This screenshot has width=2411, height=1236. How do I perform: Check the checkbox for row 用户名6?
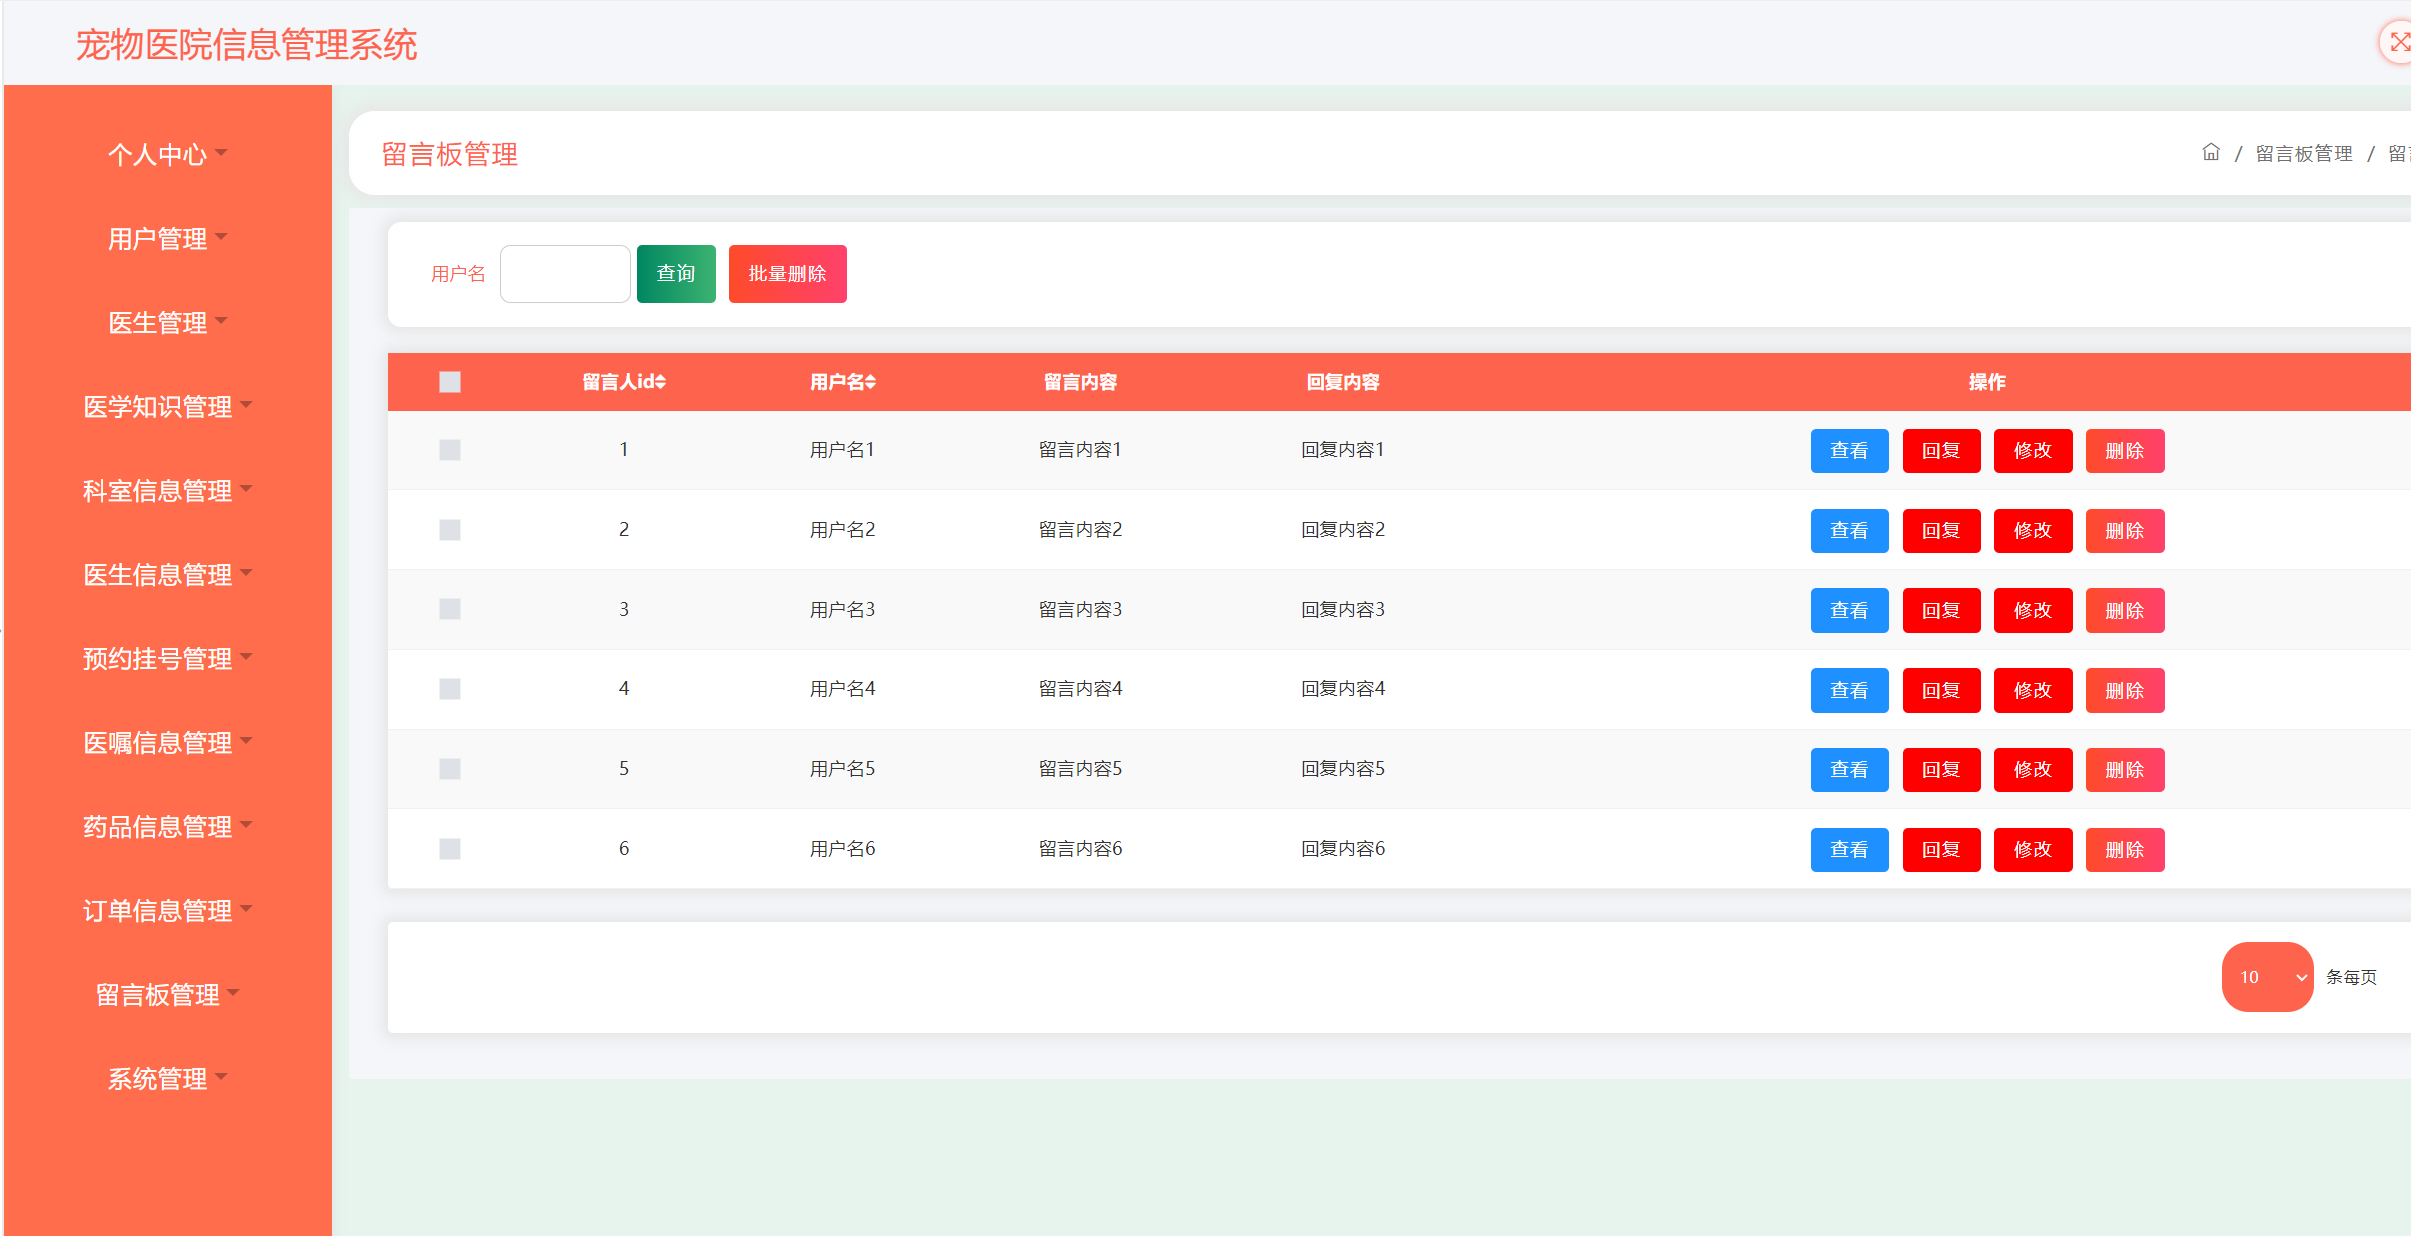450,849
